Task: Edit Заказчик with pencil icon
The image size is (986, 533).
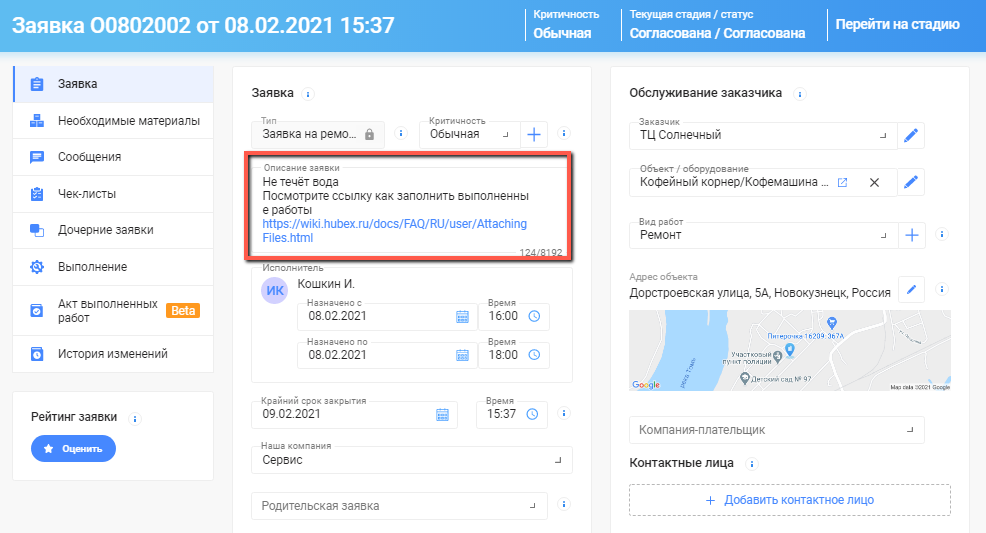Action: 911,136
